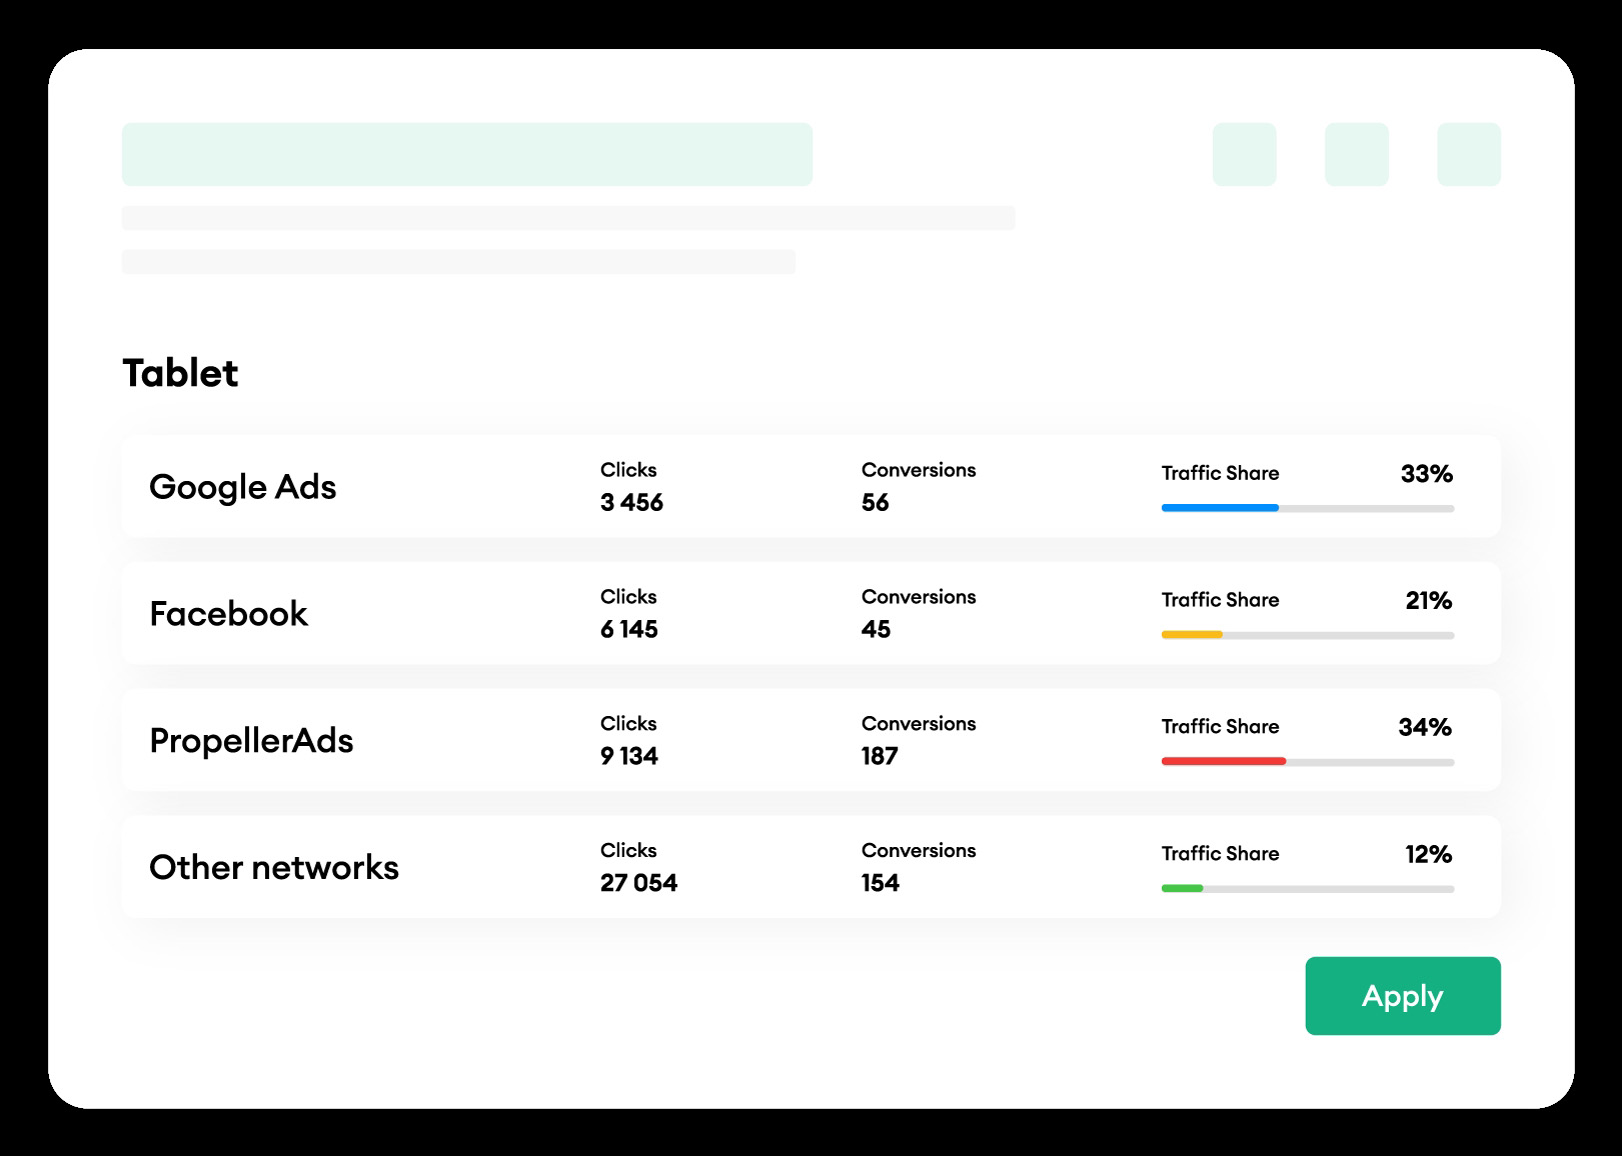The image size is (1622, 1156).
Task: Click Traffic Share label in Facebook row
Action: pyautogui.click(x=1220, y=600)
